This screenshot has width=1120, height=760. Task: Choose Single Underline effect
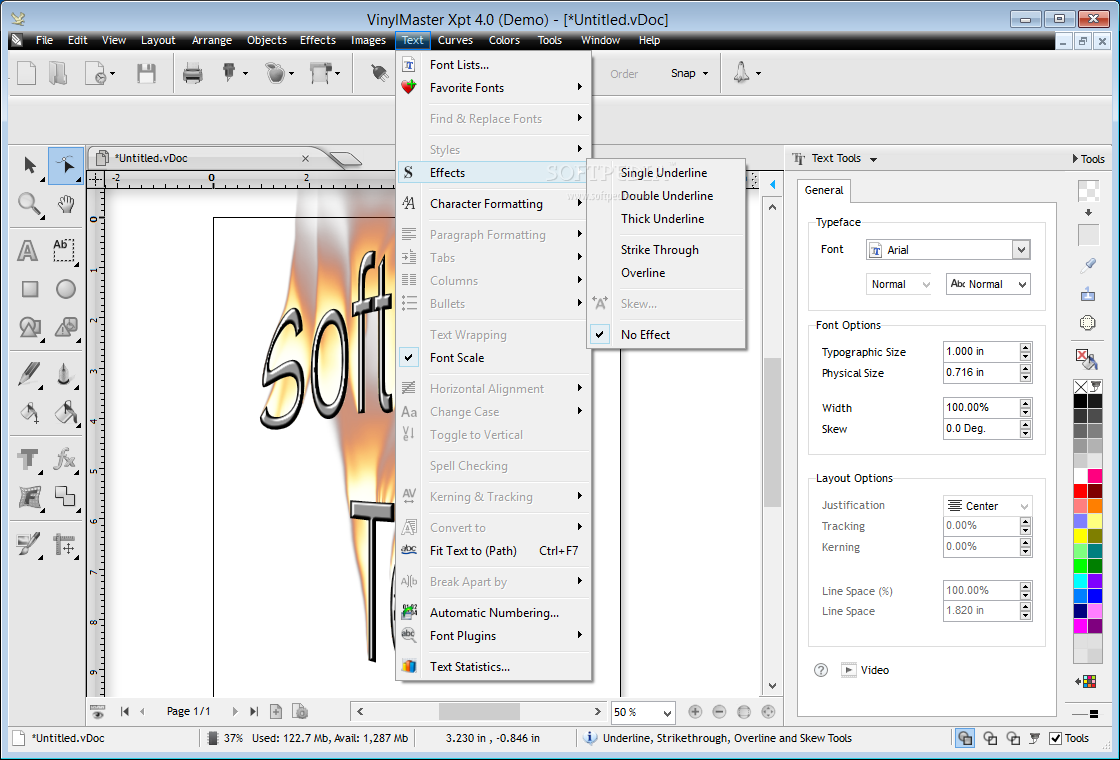click(x=666, y=173)
